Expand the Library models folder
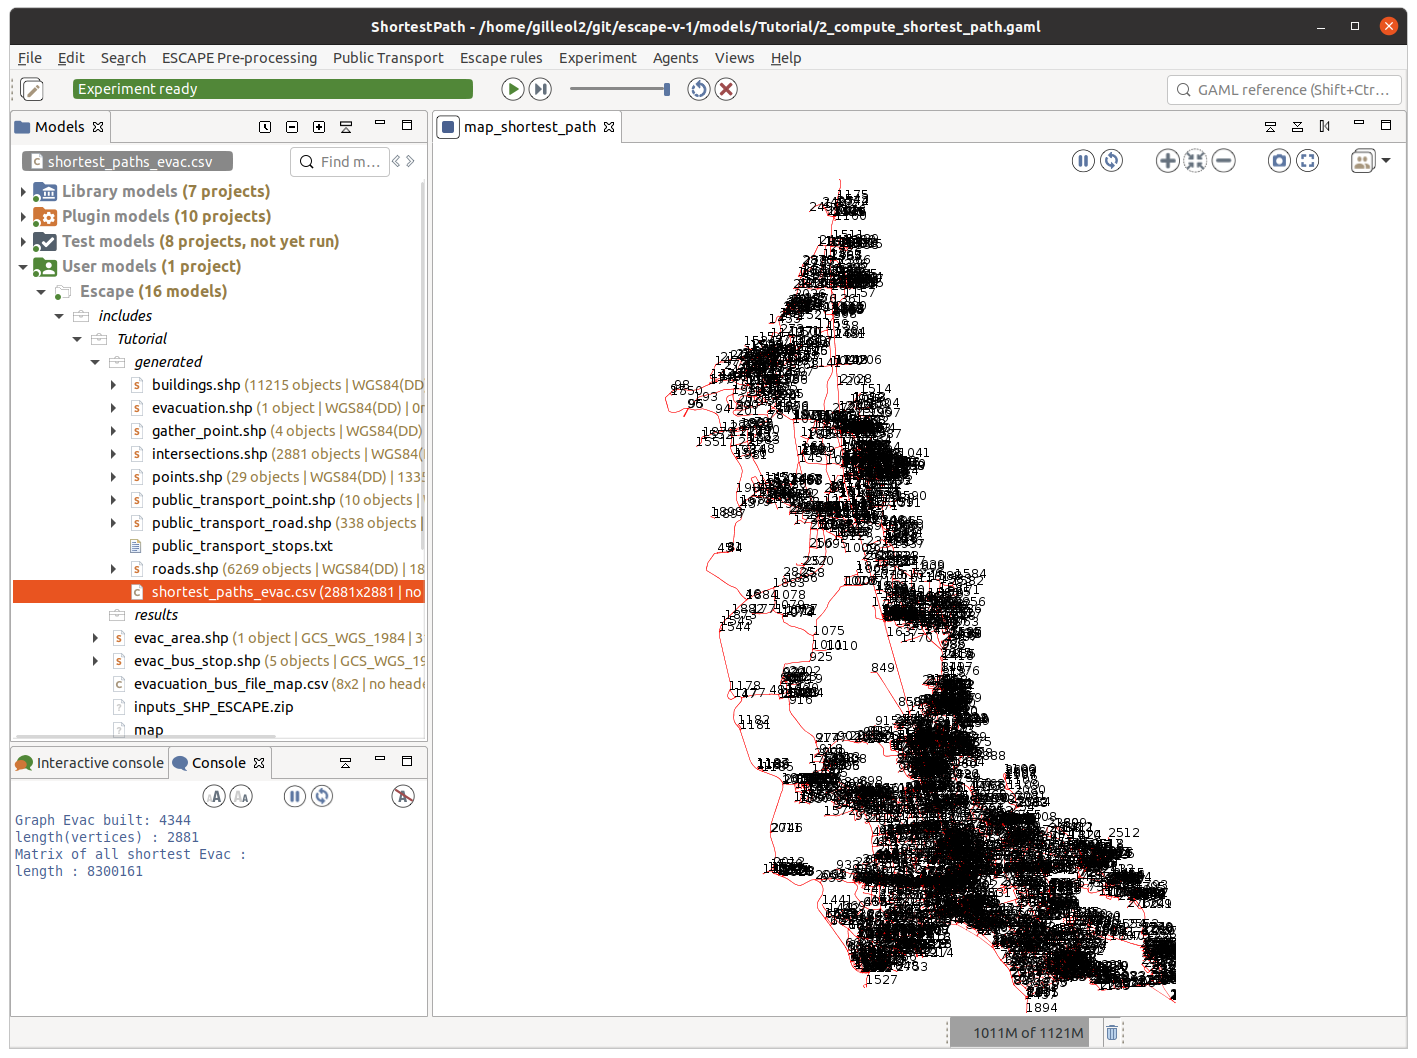This screenshot has width=1417, height=1058. 23,191
